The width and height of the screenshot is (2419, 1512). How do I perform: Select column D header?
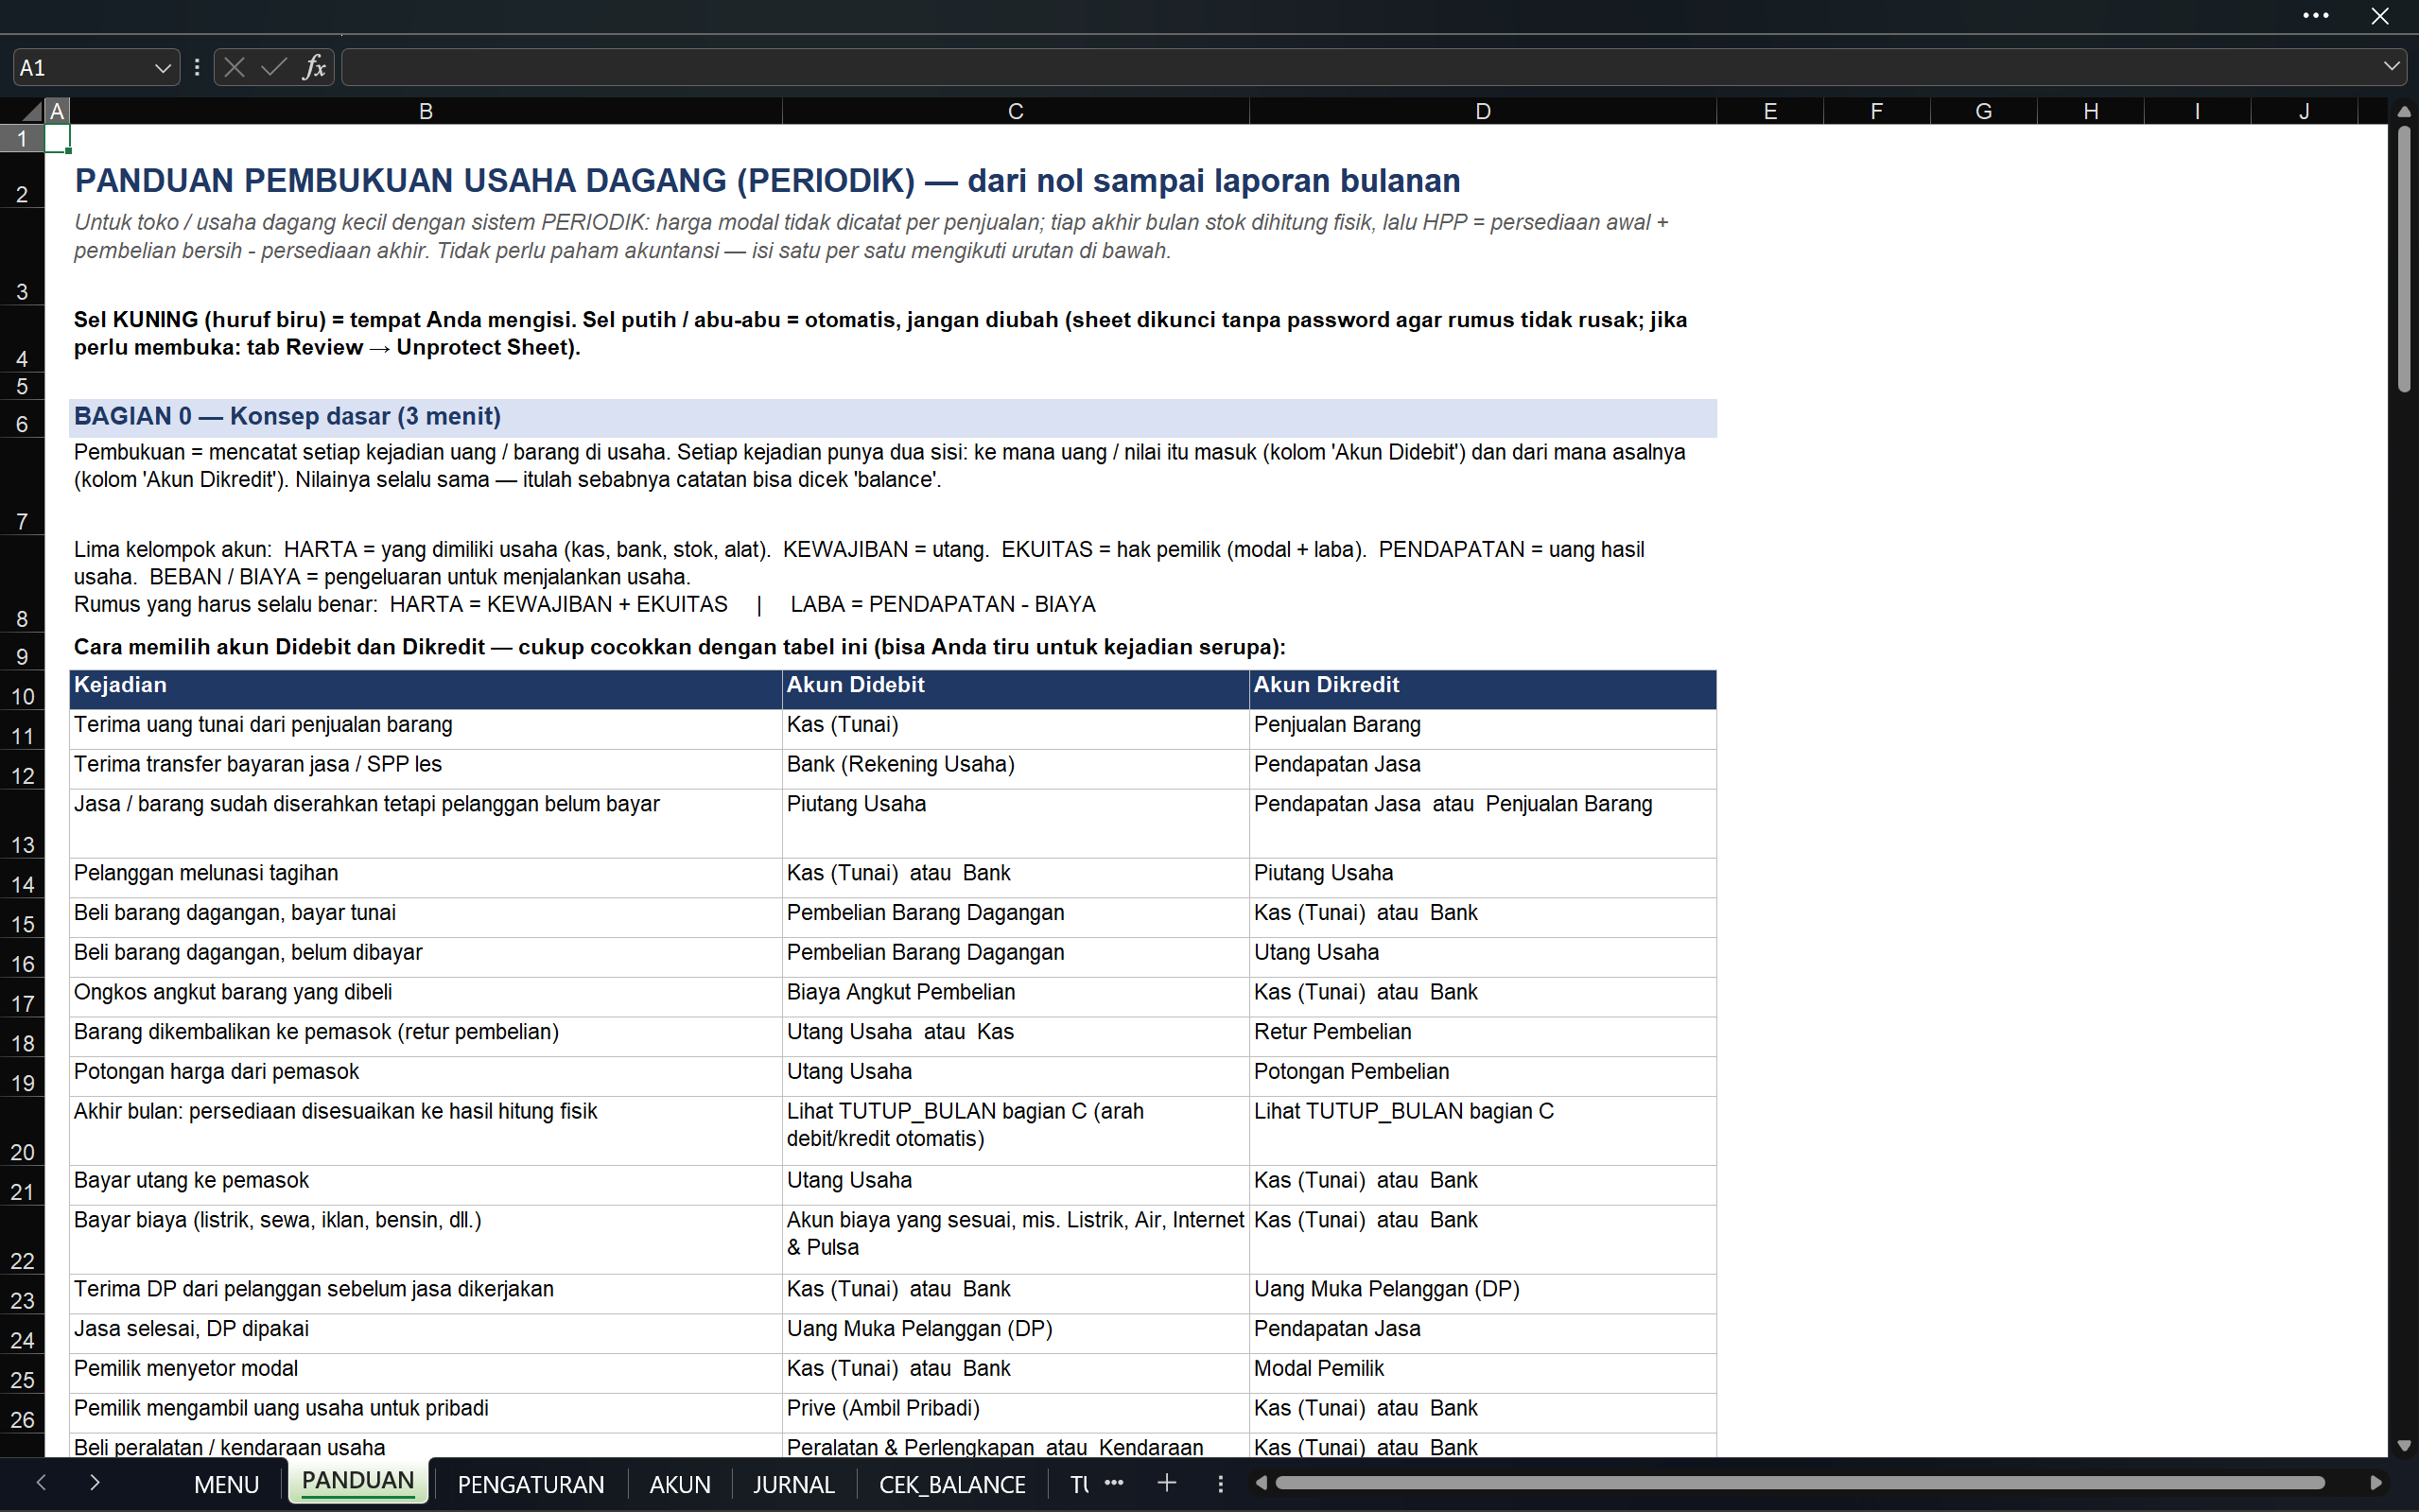(x=1483, y=111)
